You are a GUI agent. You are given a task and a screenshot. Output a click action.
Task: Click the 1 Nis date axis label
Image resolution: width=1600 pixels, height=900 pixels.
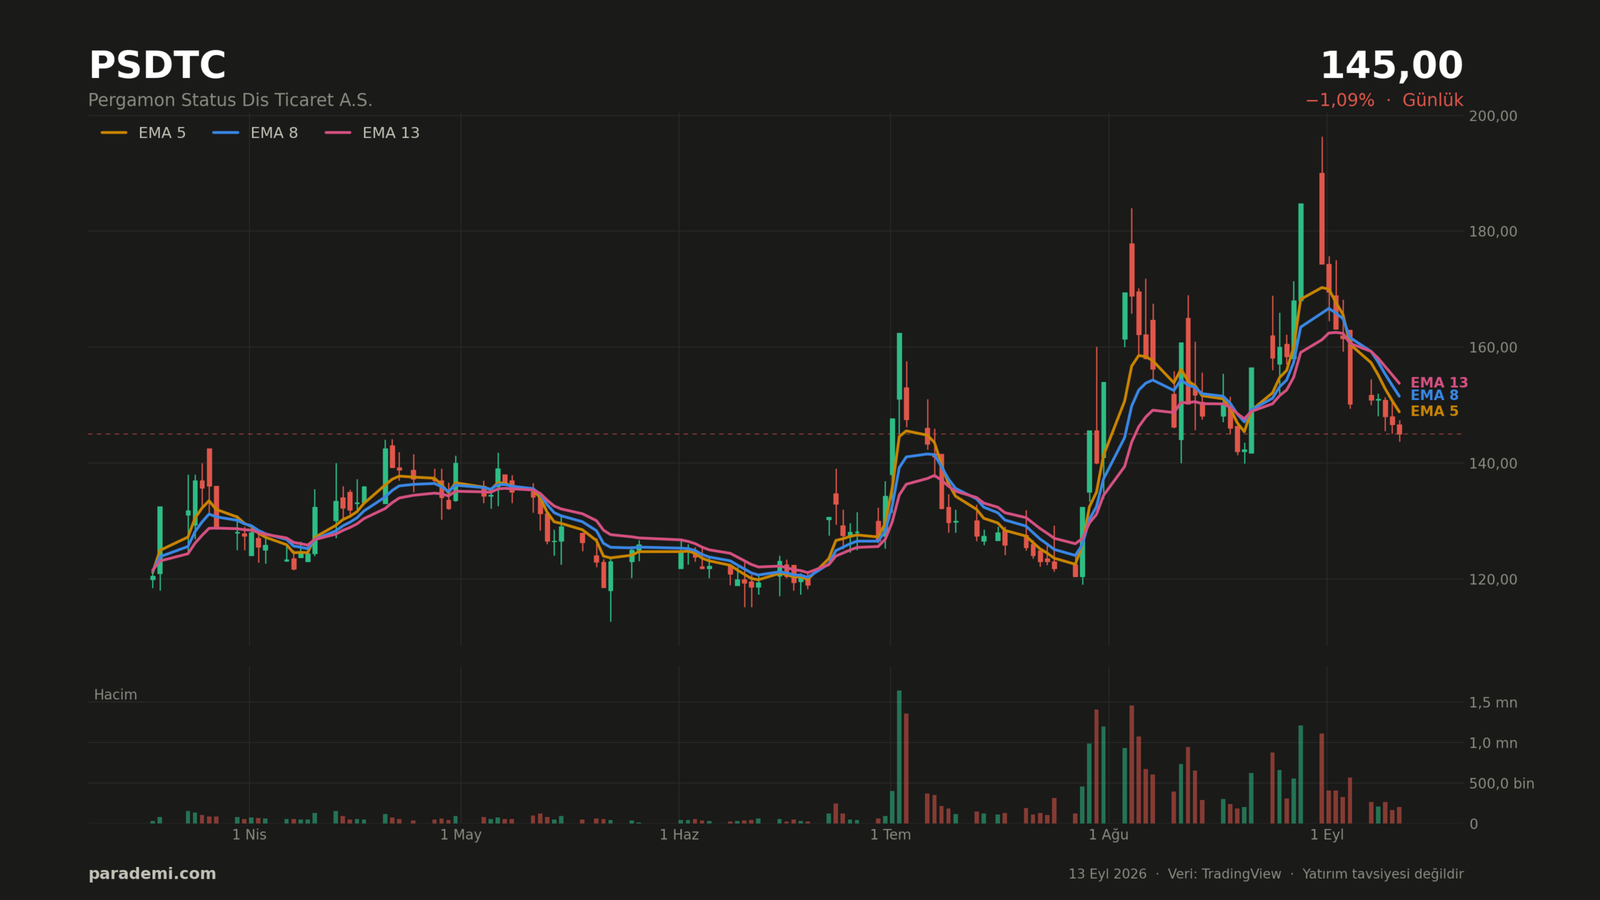click(x=249, y=835)
